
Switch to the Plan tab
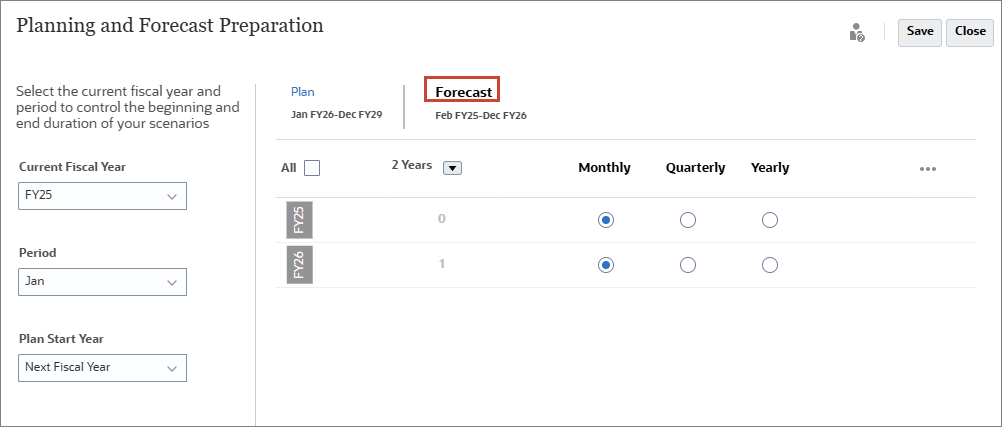tap(303, 92)
